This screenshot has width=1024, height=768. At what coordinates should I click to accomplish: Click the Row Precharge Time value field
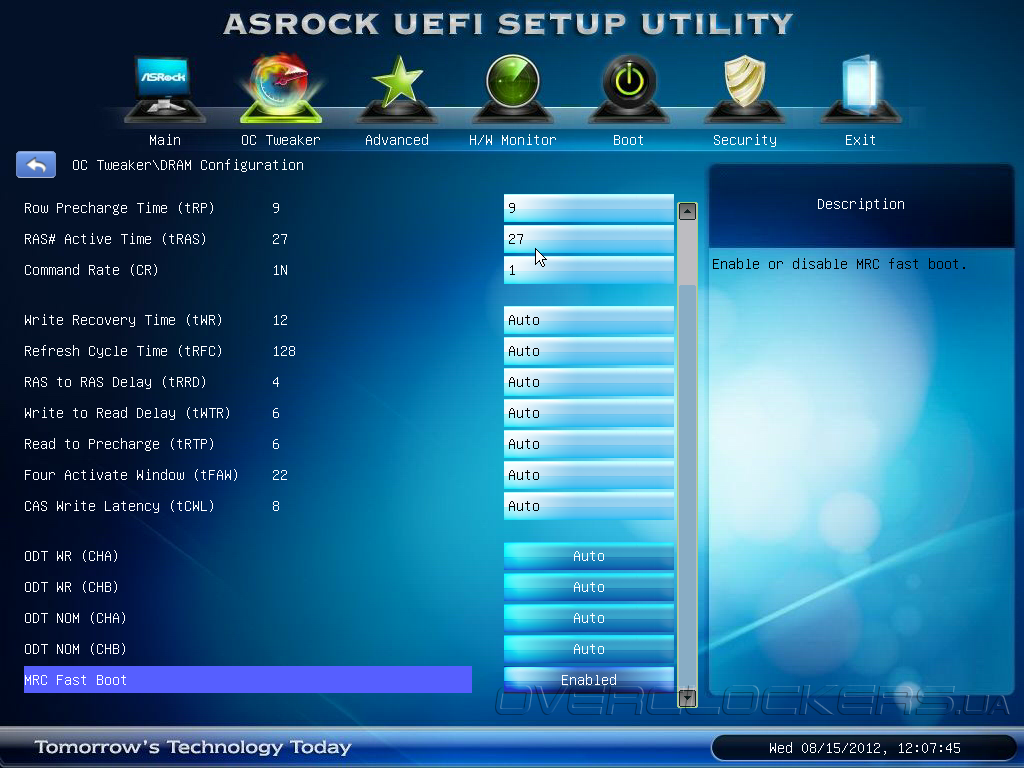(x=588, y=208)
